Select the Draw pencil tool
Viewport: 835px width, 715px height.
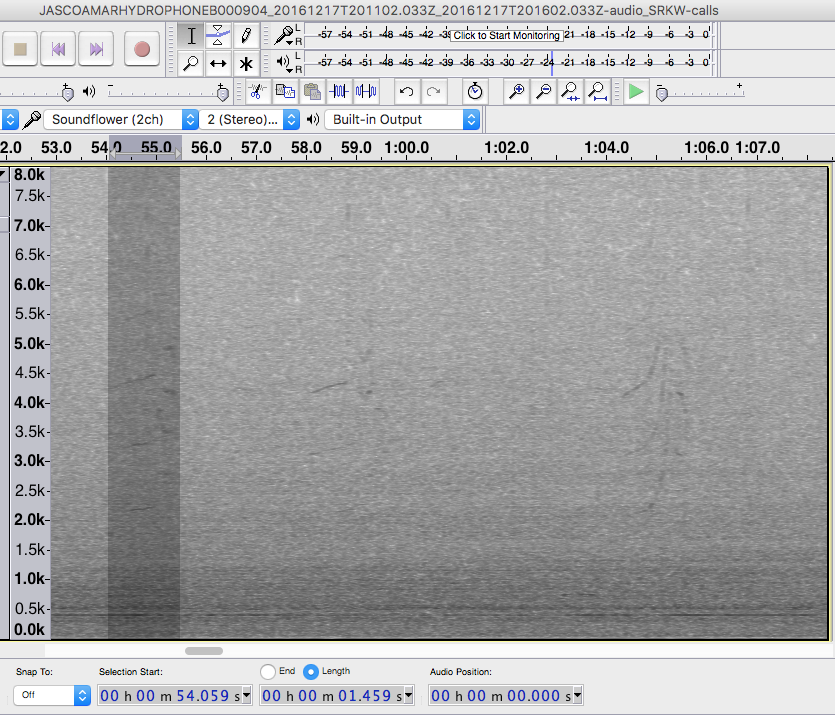coord(245,36)
